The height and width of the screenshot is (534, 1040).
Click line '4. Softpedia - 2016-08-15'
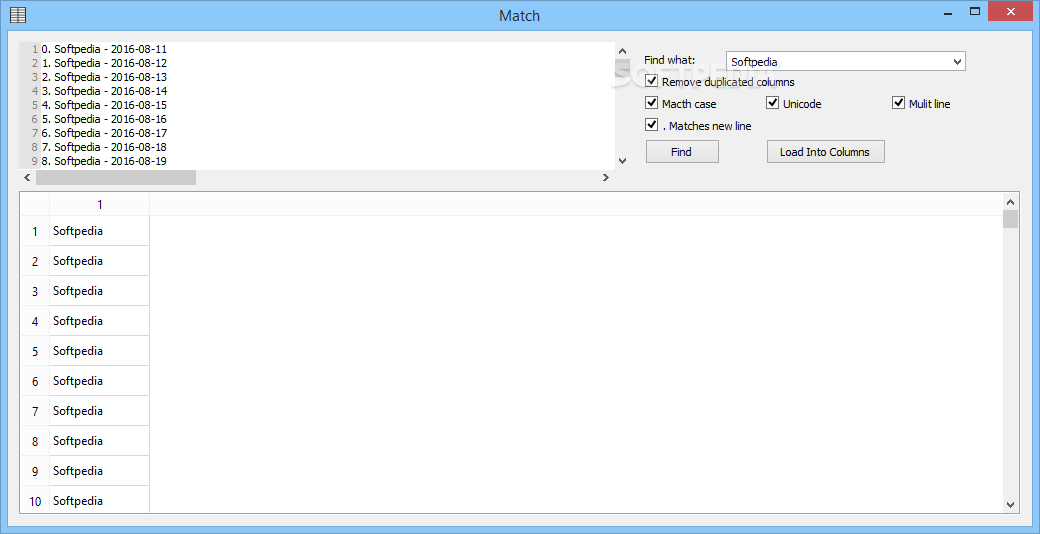(x=104, y=105)
